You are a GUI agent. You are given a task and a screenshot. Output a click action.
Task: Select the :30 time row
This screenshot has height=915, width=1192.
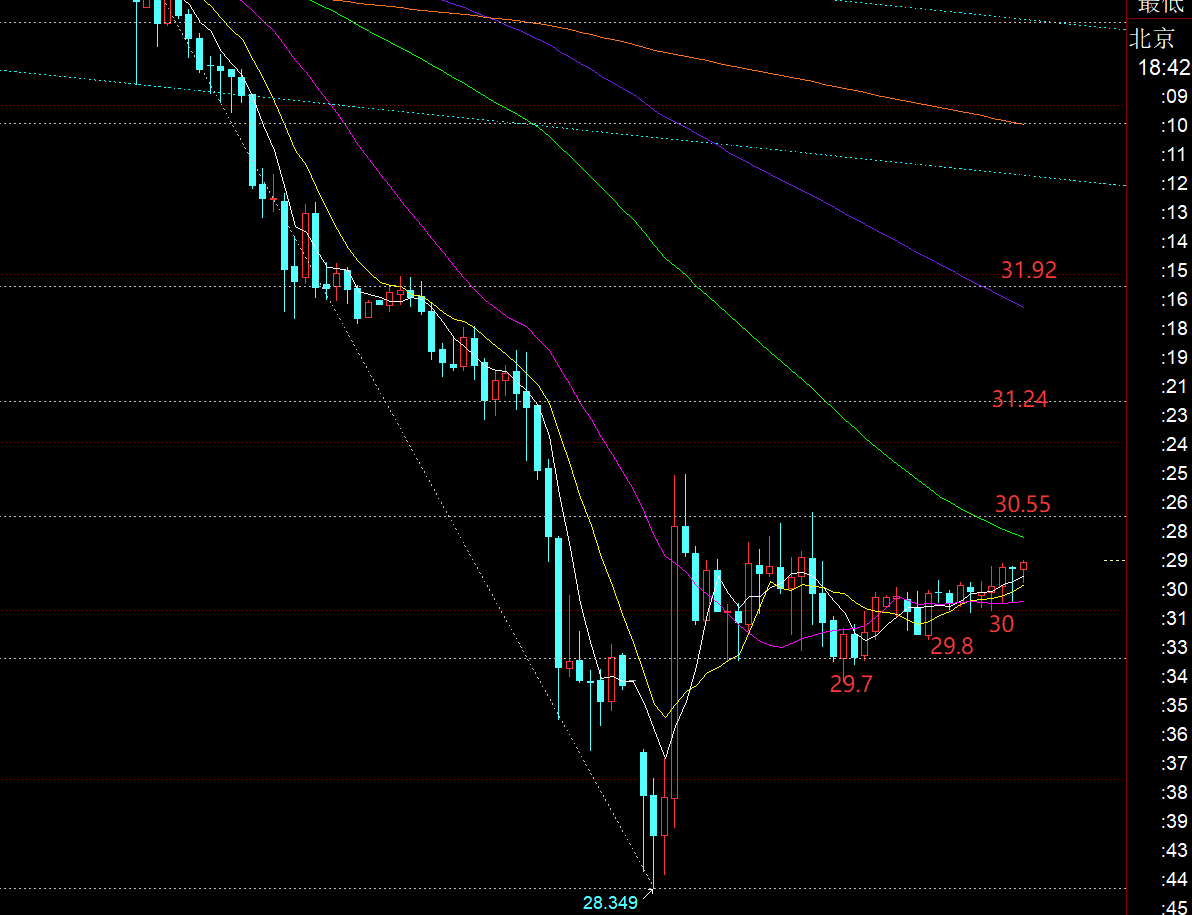pos(1175,590)
